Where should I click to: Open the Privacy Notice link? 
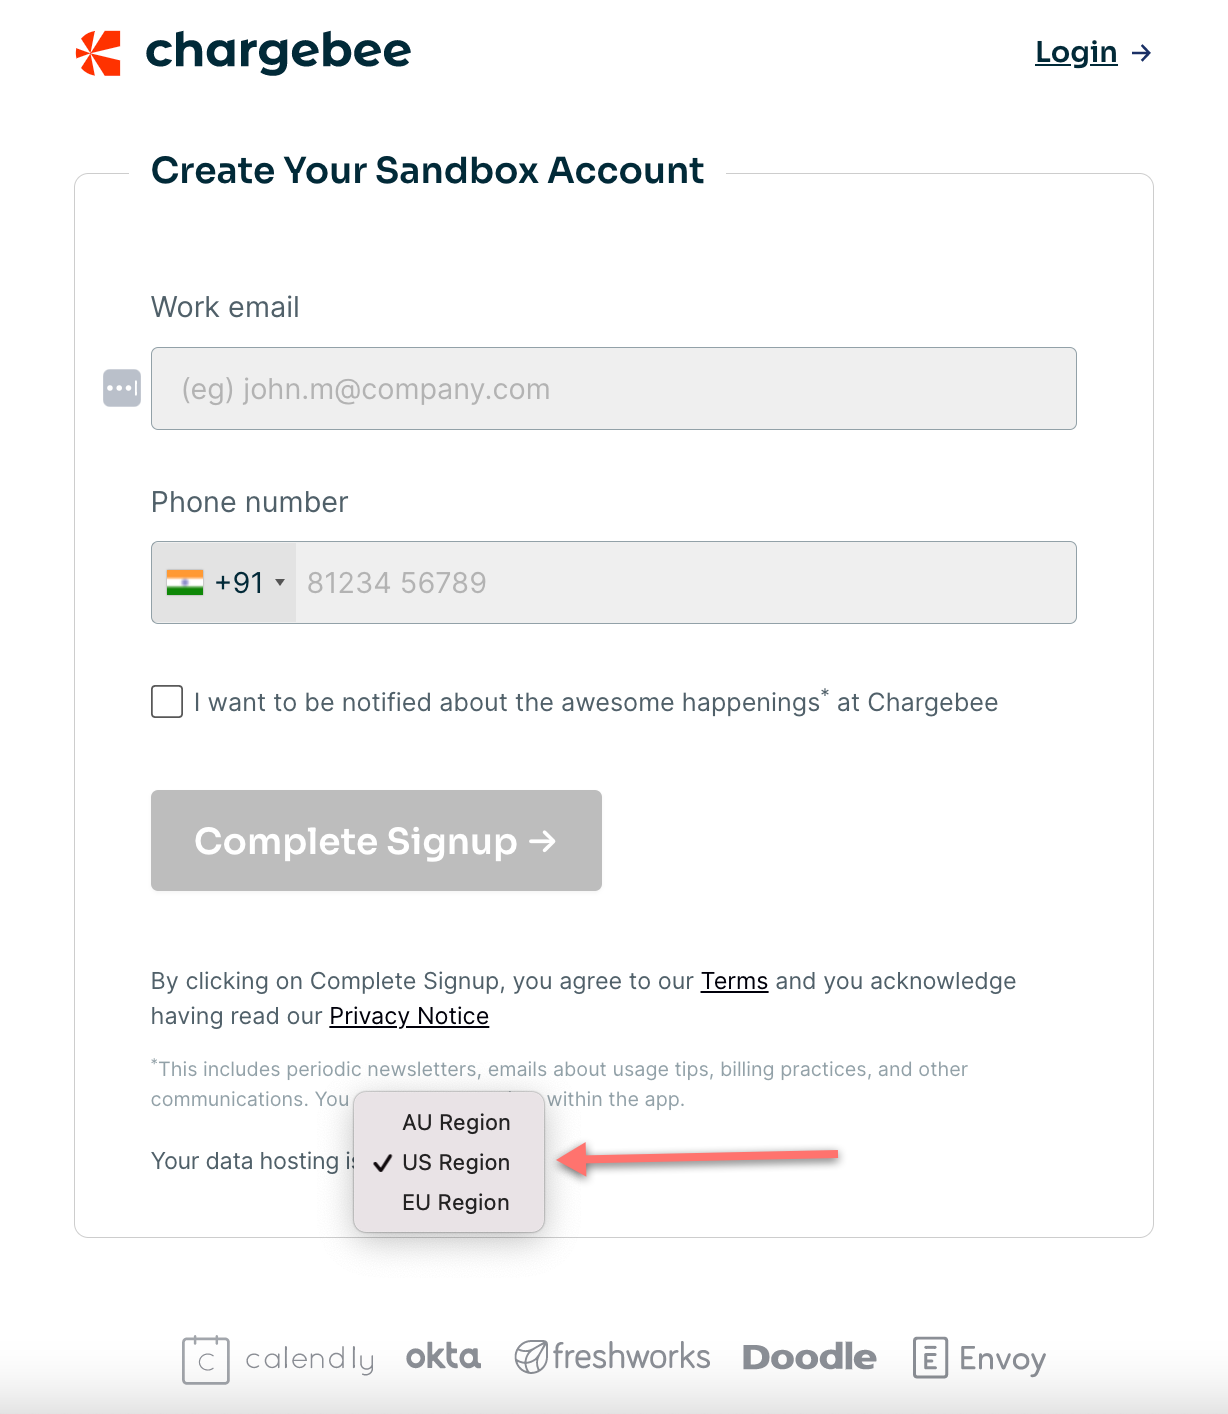409,1016
